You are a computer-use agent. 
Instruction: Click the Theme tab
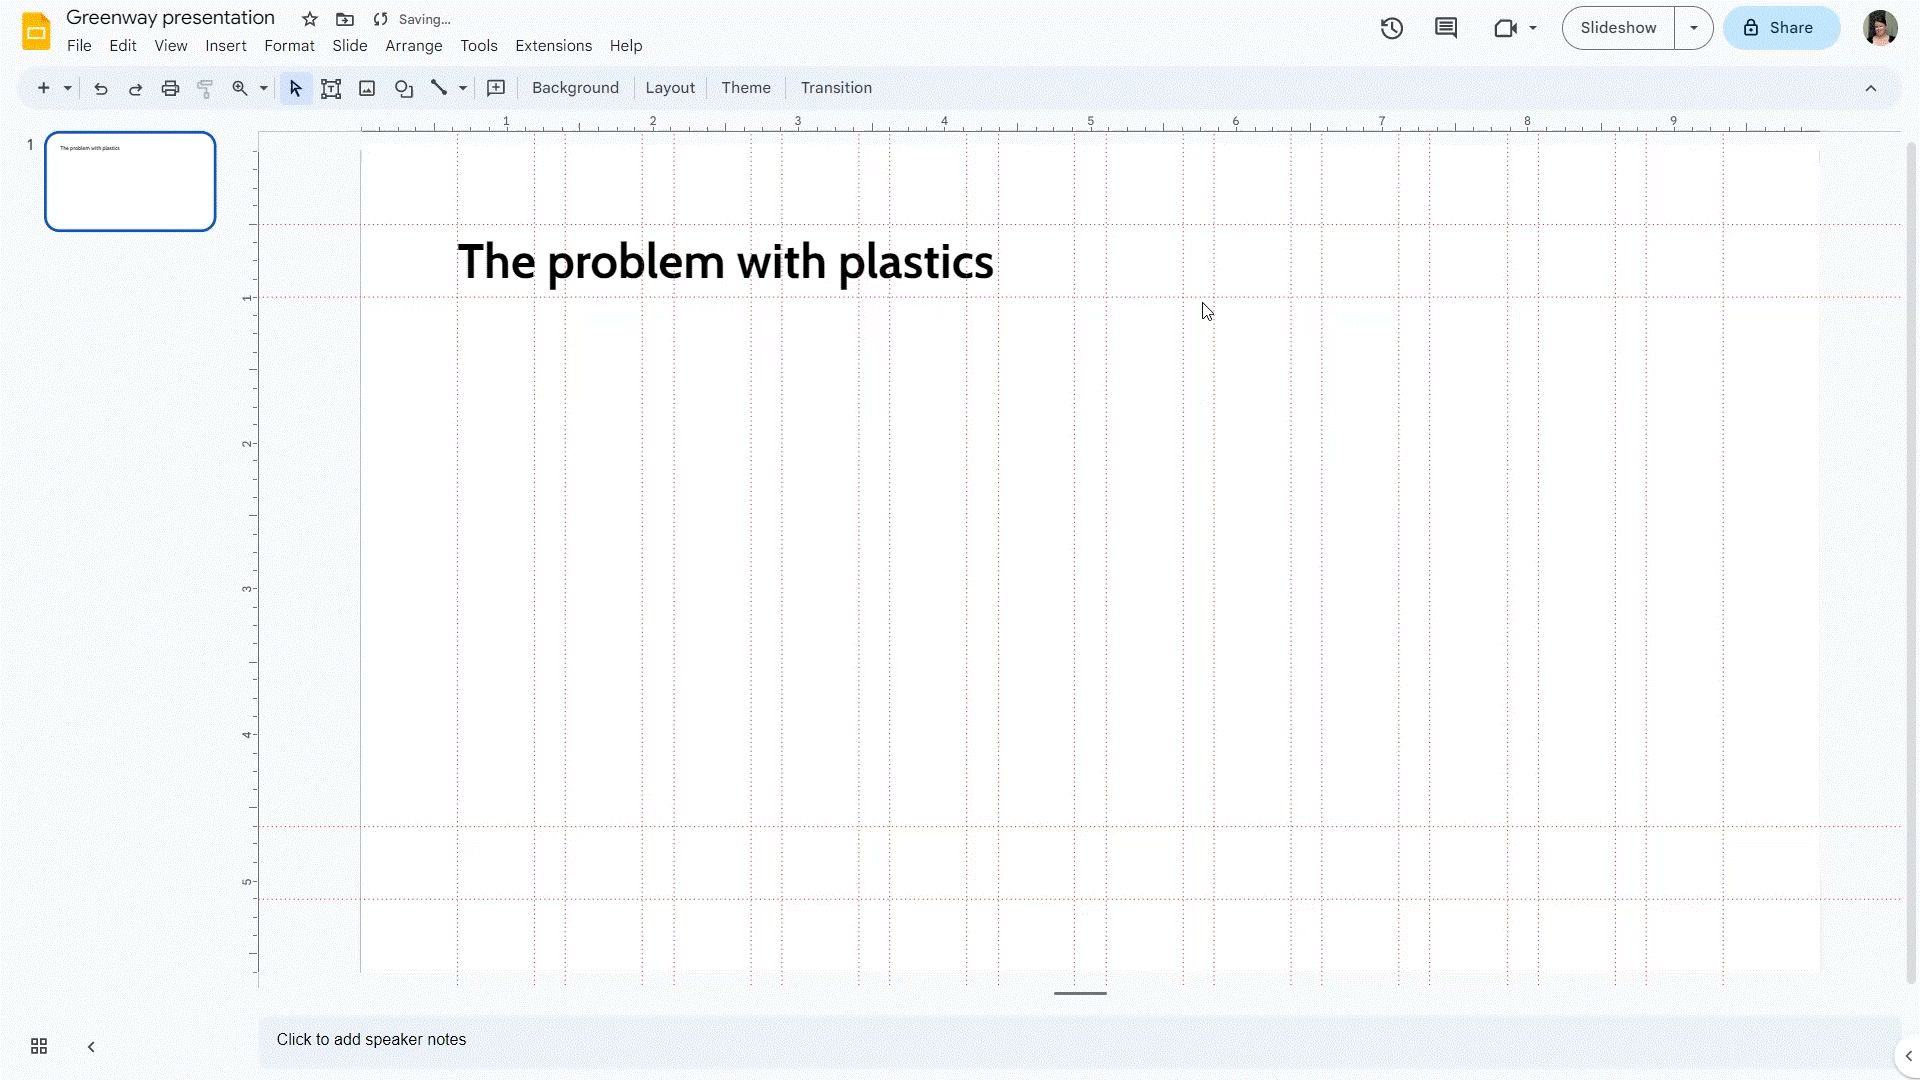745,87
